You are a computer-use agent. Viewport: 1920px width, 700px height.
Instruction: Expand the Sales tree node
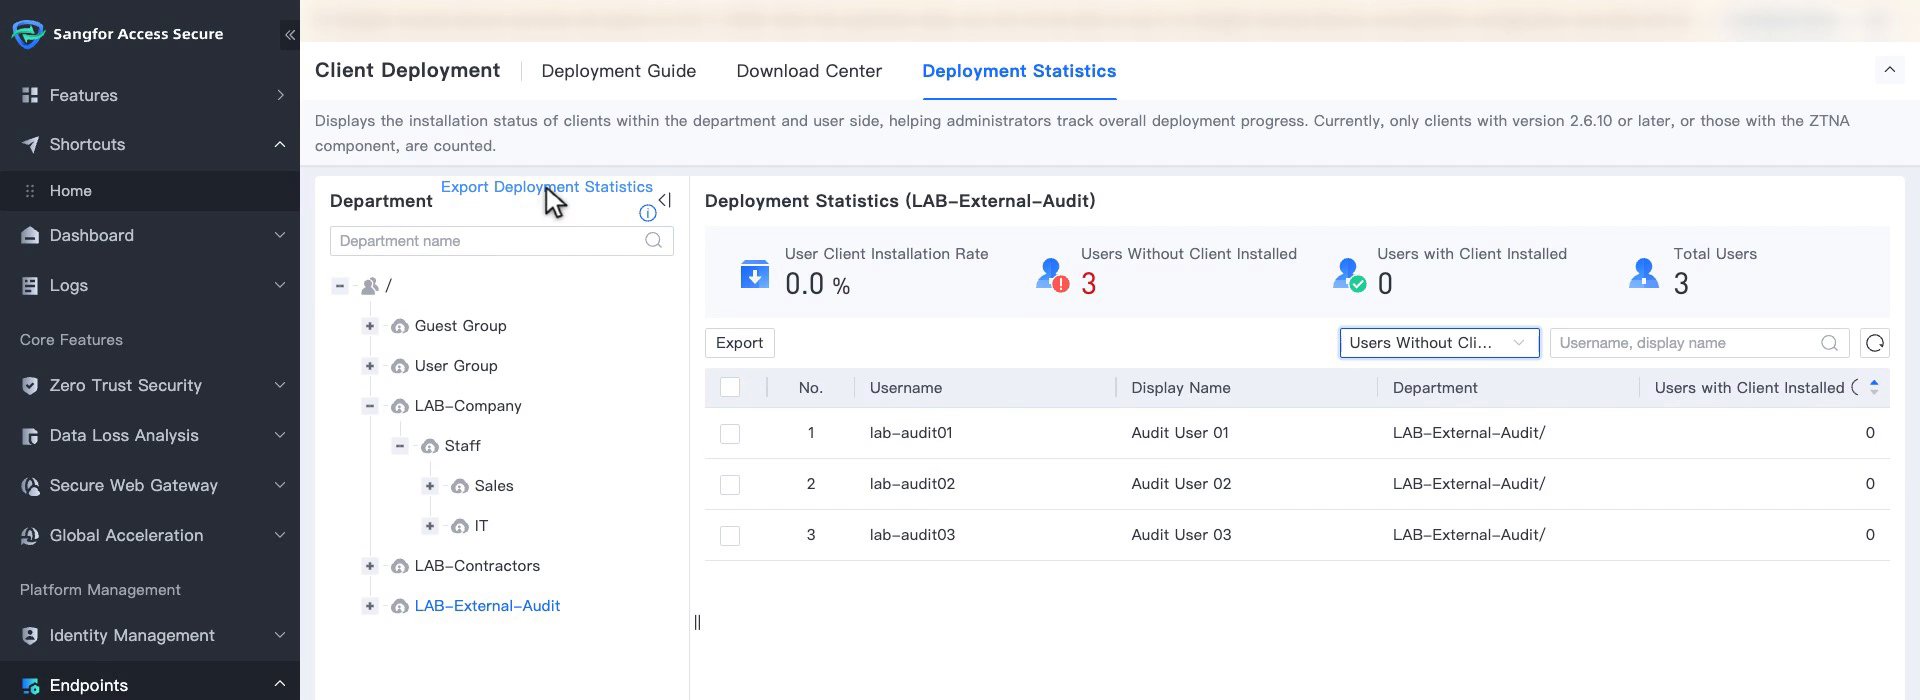[x=430, y=486]
